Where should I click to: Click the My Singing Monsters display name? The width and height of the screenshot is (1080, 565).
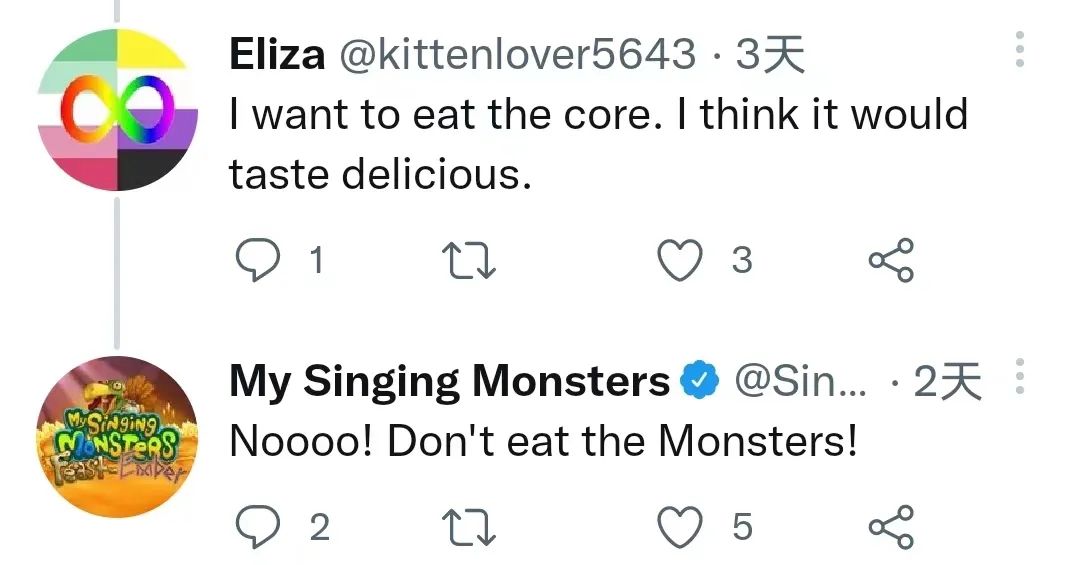[x=449, y=381]
